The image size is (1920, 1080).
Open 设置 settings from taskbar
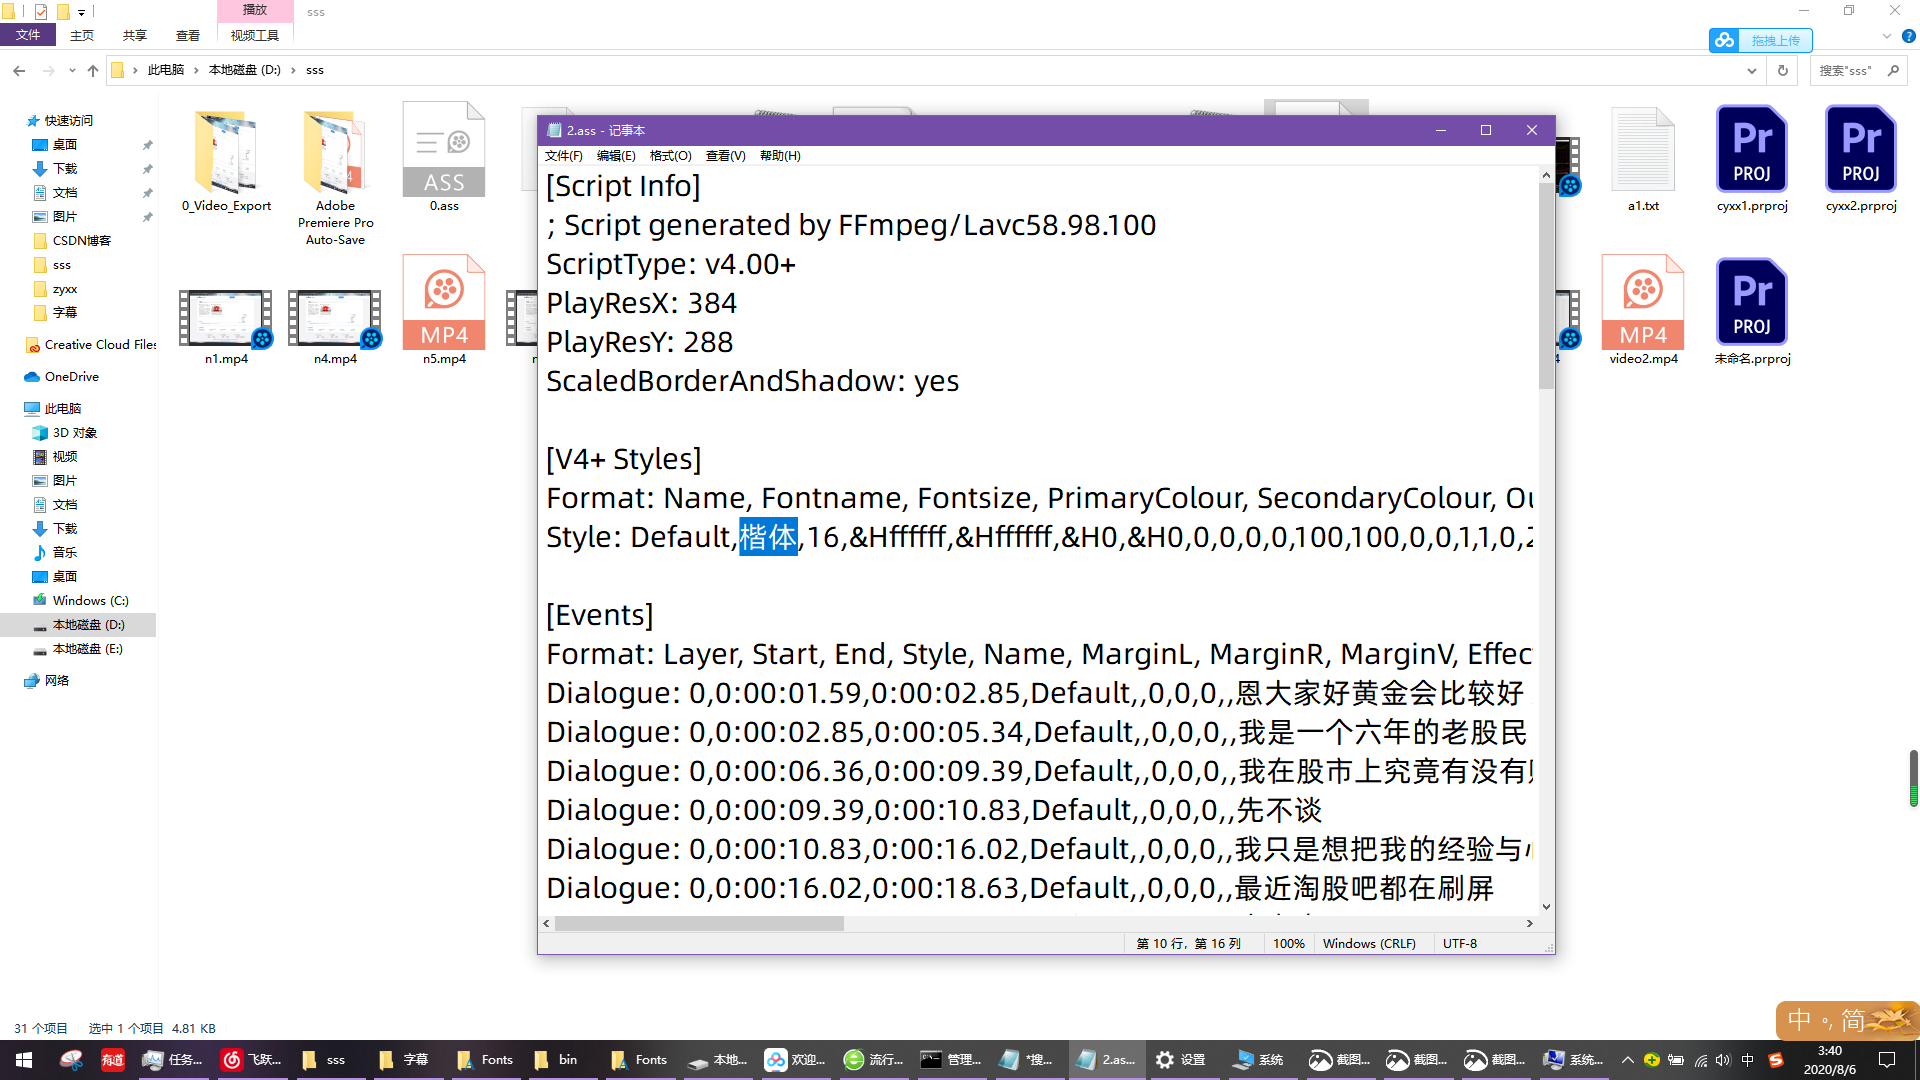pyautogui.click(x=1180, y=1060)
